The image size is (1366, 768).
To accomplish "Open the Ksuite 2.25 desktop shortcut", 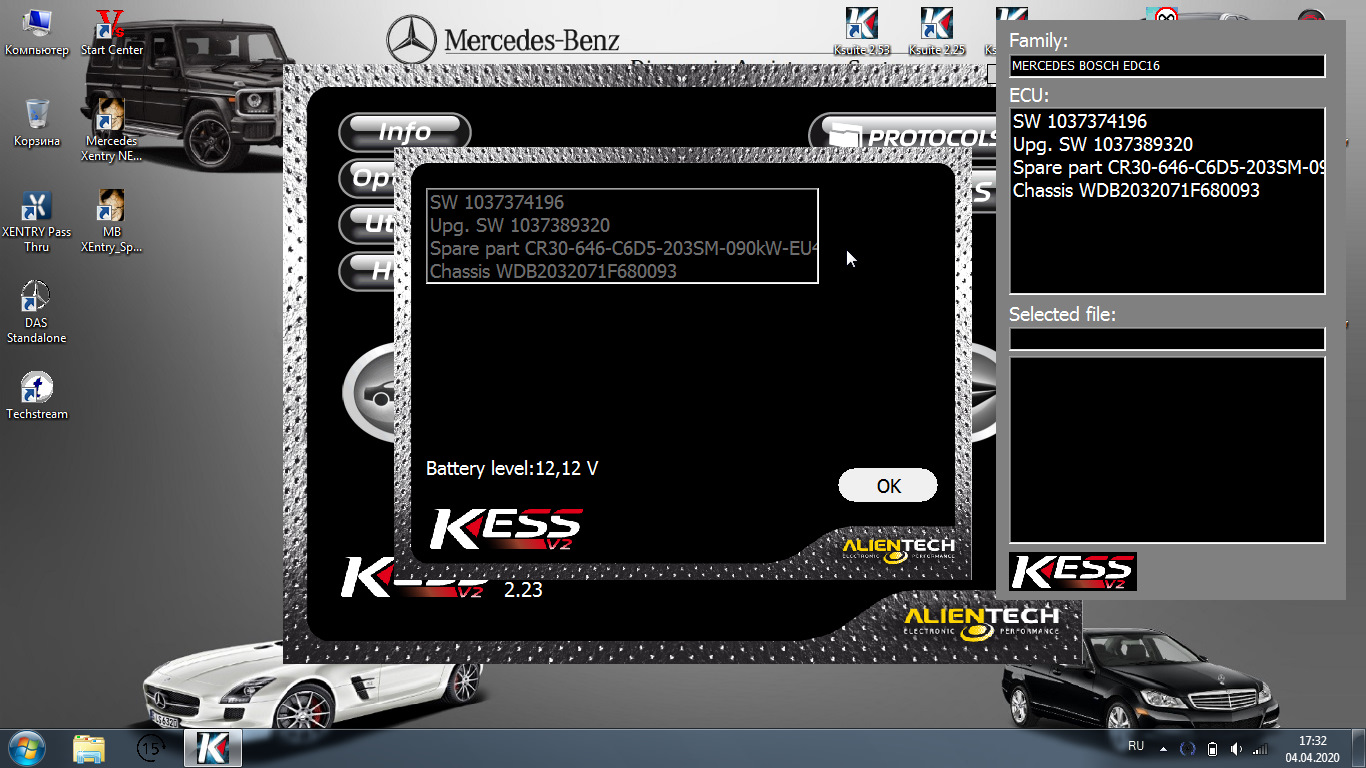I will click(x=937, y=32).
